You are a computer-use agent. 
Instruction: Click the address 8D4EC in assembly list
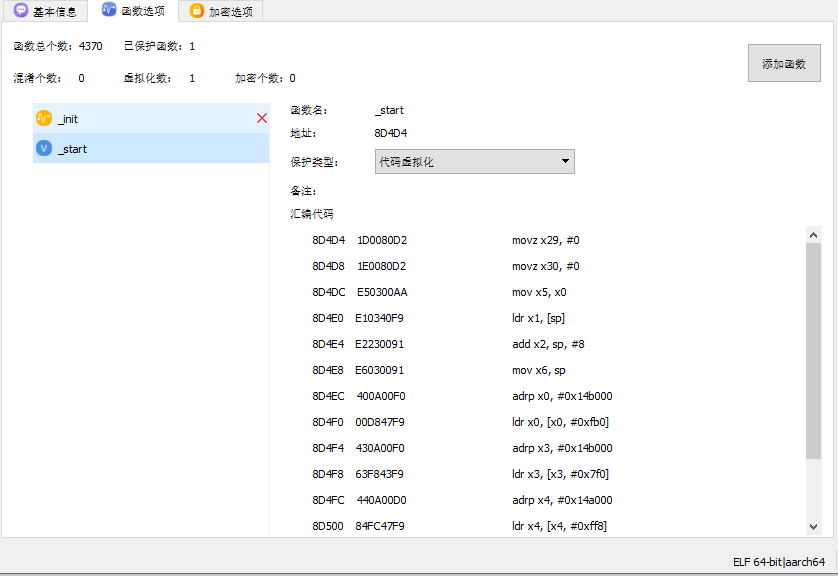(x=328, y=396)
